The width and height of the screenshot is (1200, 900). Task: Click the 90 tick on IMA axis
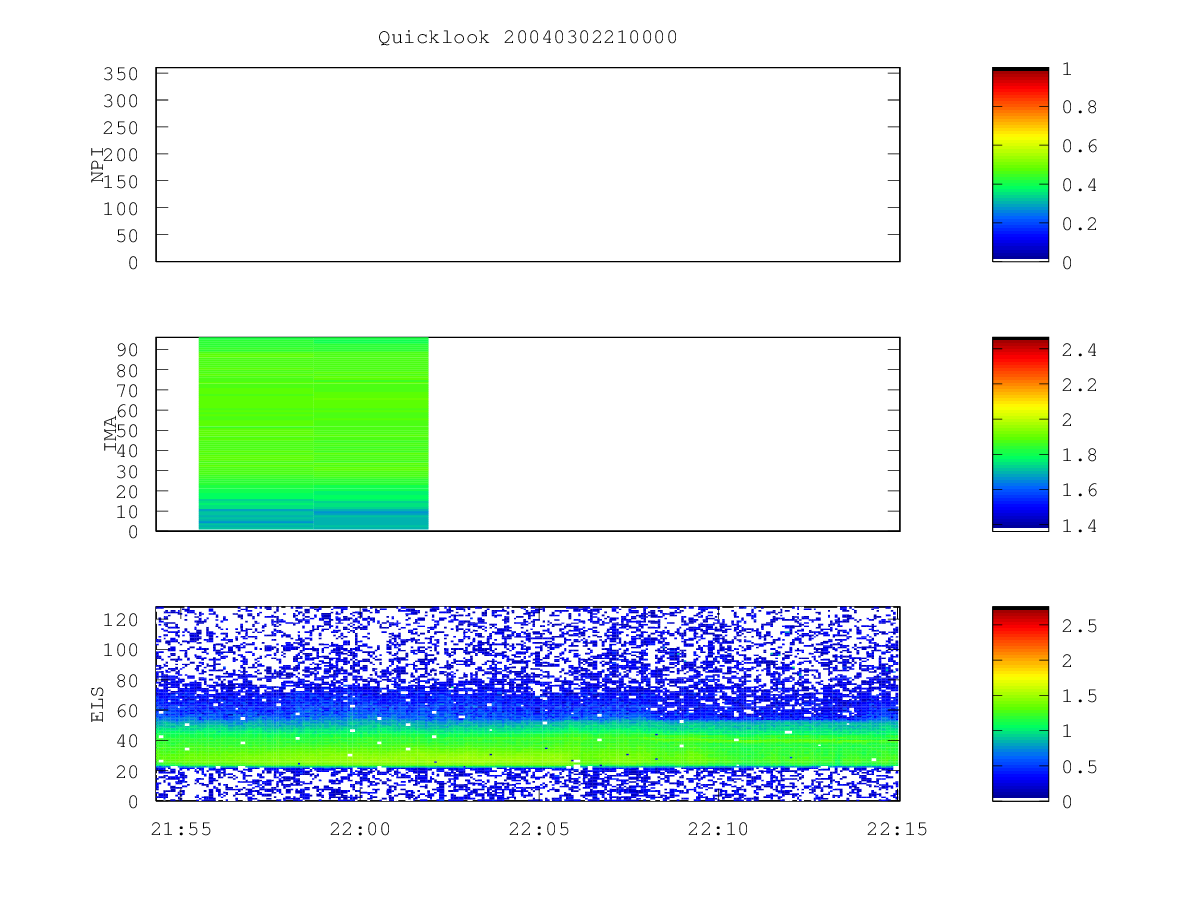tap(127, 350)
